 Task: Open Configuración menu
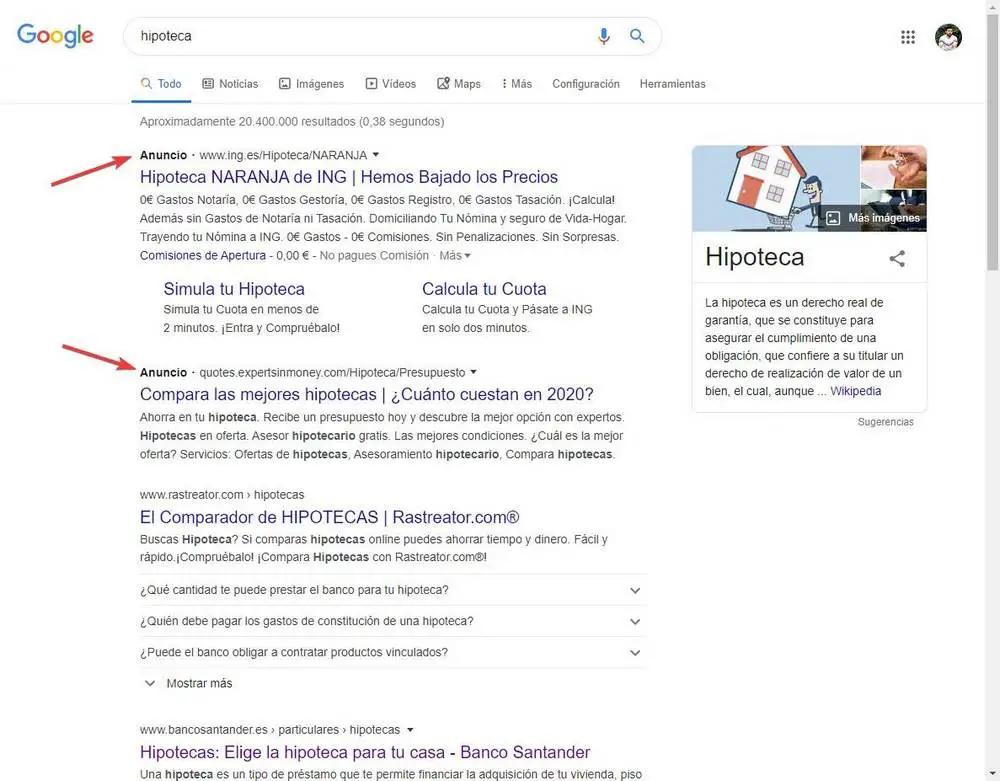pos(585,84)
